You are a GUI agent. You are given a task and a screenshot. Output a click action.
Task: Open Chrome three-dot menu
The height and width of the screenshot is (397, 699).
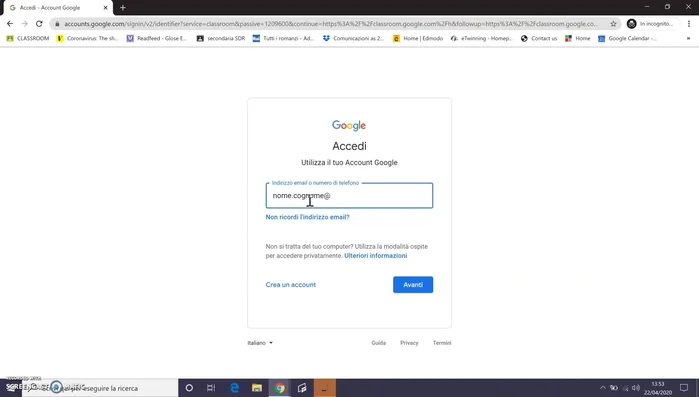[x=689, y=24]
